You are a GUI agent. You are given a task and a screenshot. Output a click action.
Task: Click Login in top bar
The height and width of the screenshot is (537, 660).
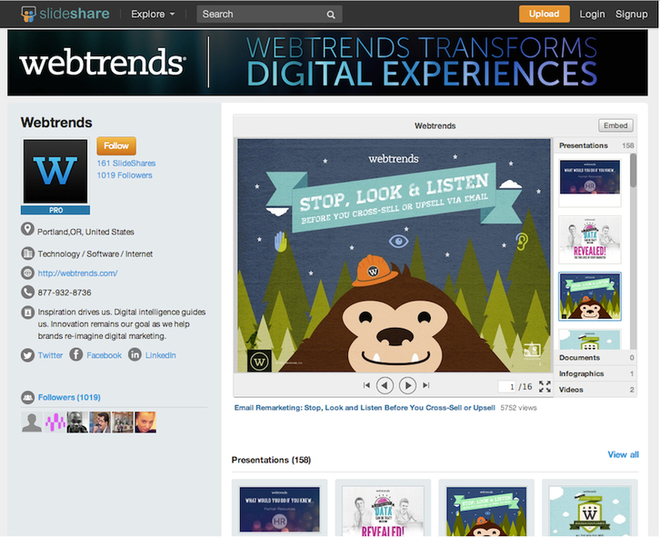(x=592, y=14)
